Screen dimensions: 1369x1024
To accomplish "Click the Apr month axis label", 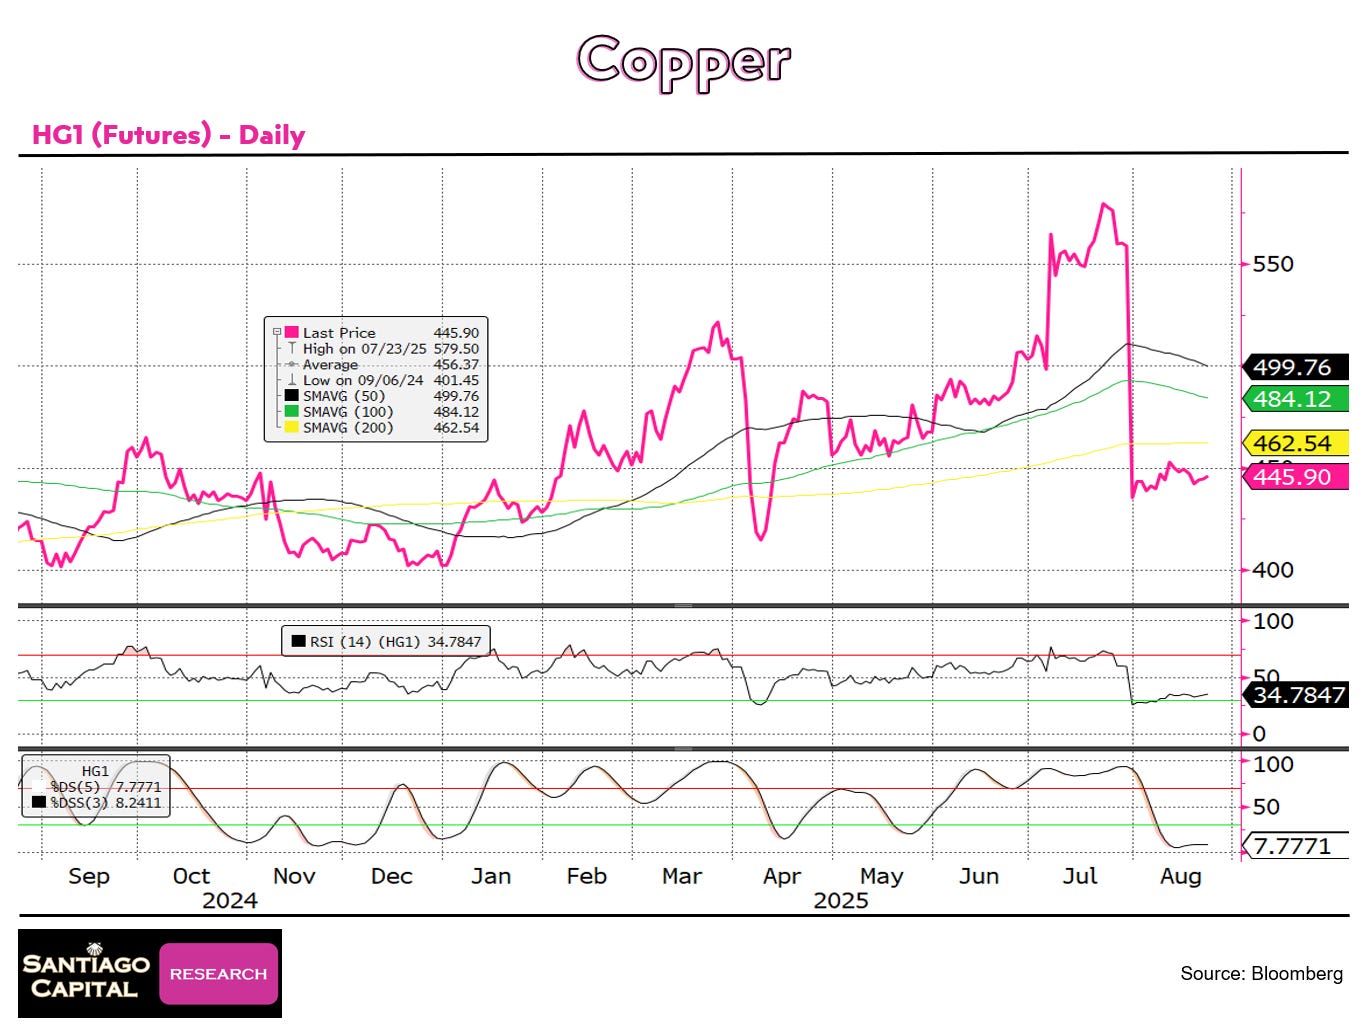I will click(x=782, y=877).
